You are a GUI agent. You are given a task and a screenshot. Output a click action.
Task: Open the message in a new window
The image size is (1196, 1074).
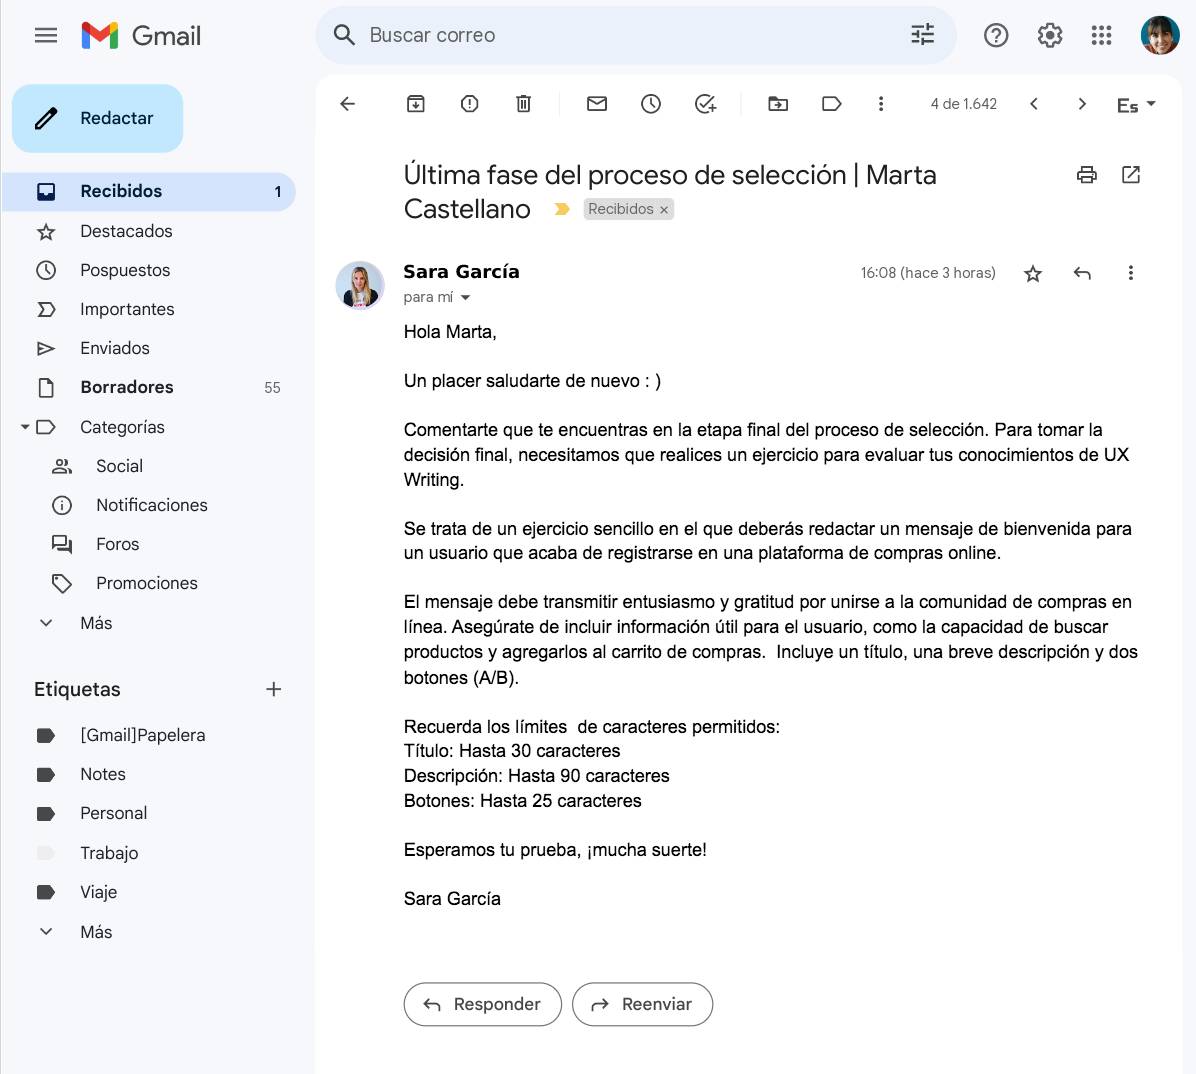coord(1131,174)
